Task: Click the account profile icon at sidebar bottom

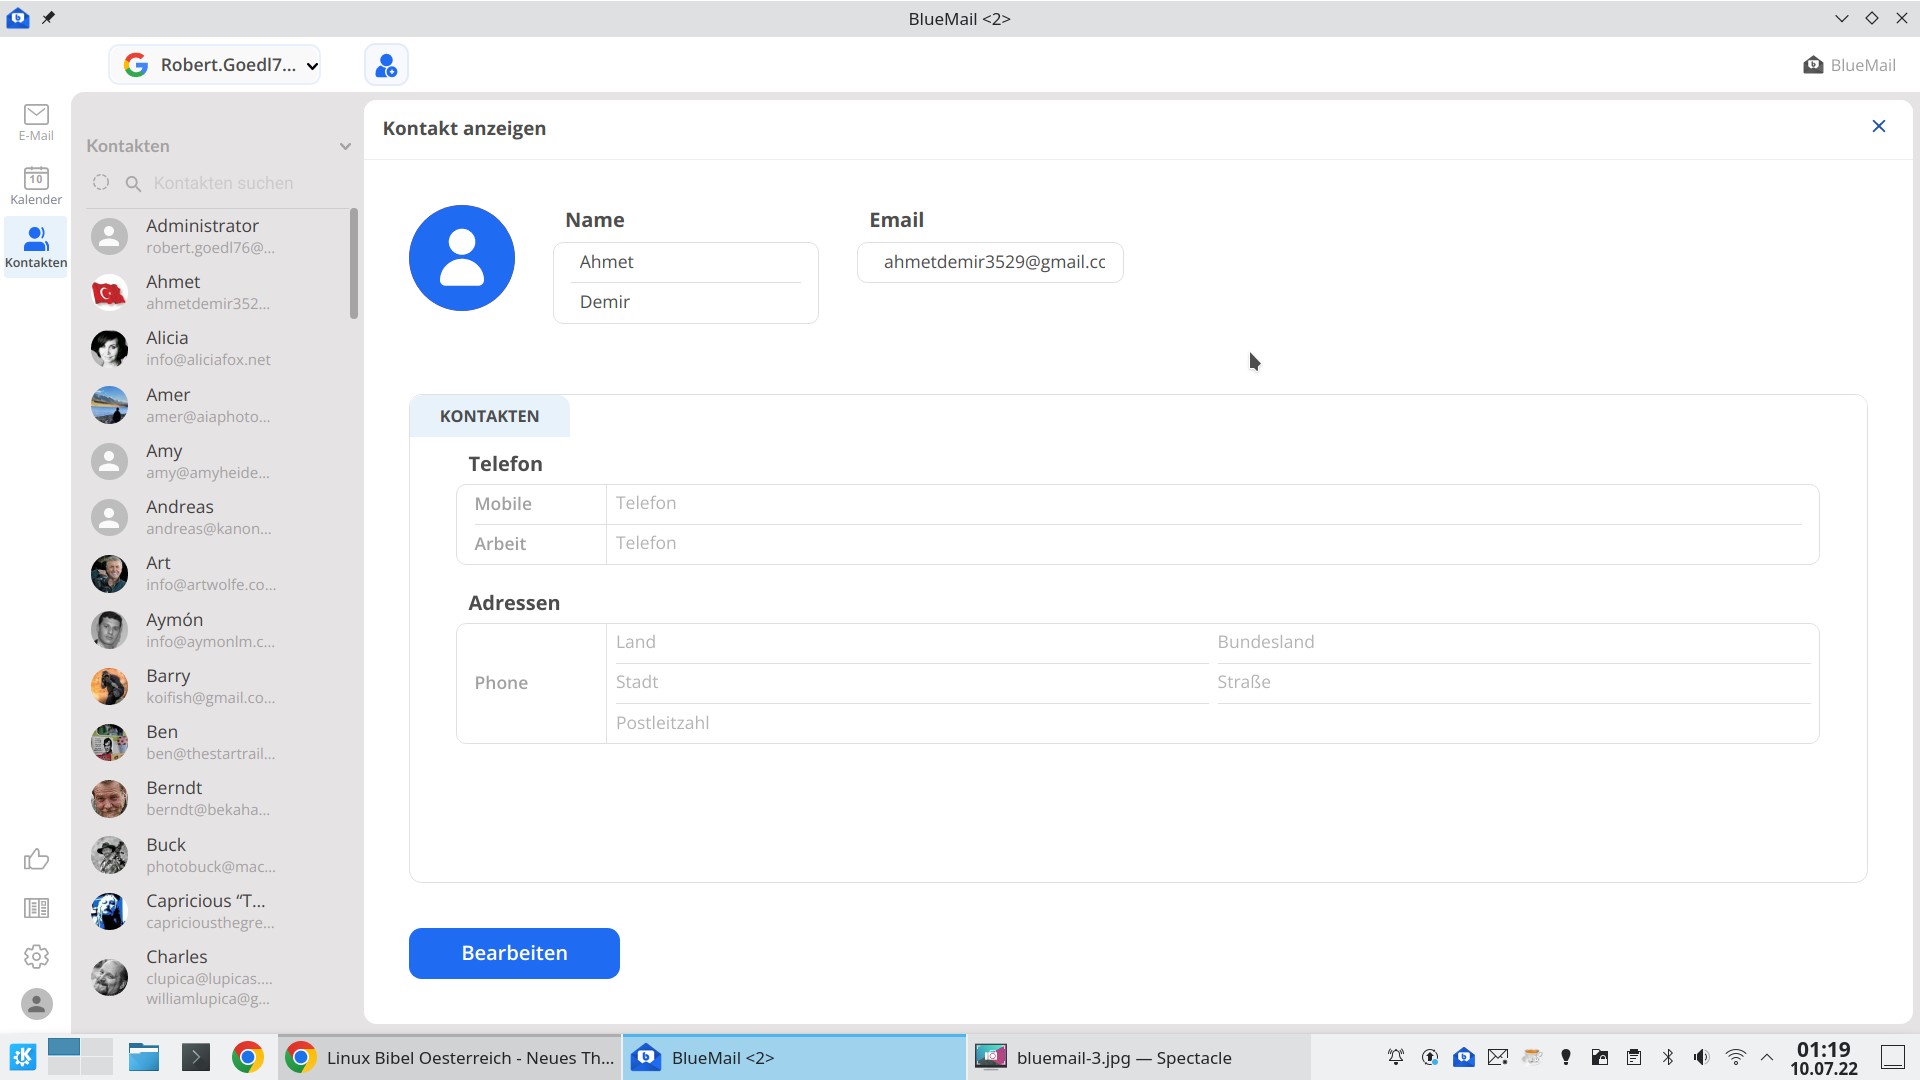Action: pos(37,1004)
